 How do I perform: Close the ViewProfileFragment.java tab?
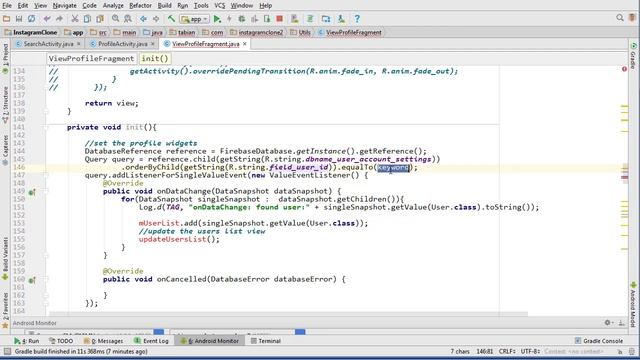245,44
